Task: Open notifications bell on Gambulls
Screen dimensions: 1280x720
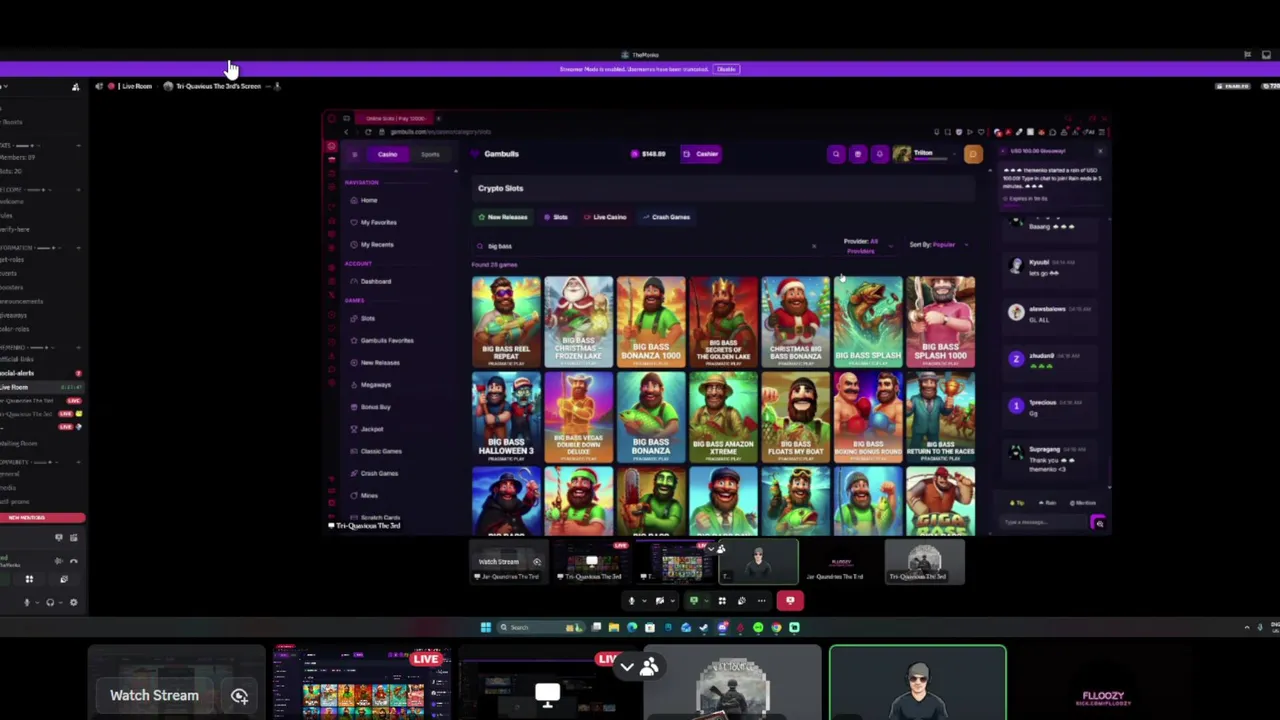Action: (x=880, y=154)
